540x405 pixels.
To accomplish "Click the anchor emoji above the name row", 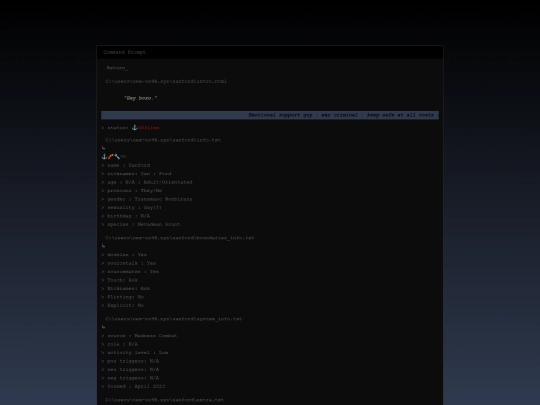I will (104, 157).
